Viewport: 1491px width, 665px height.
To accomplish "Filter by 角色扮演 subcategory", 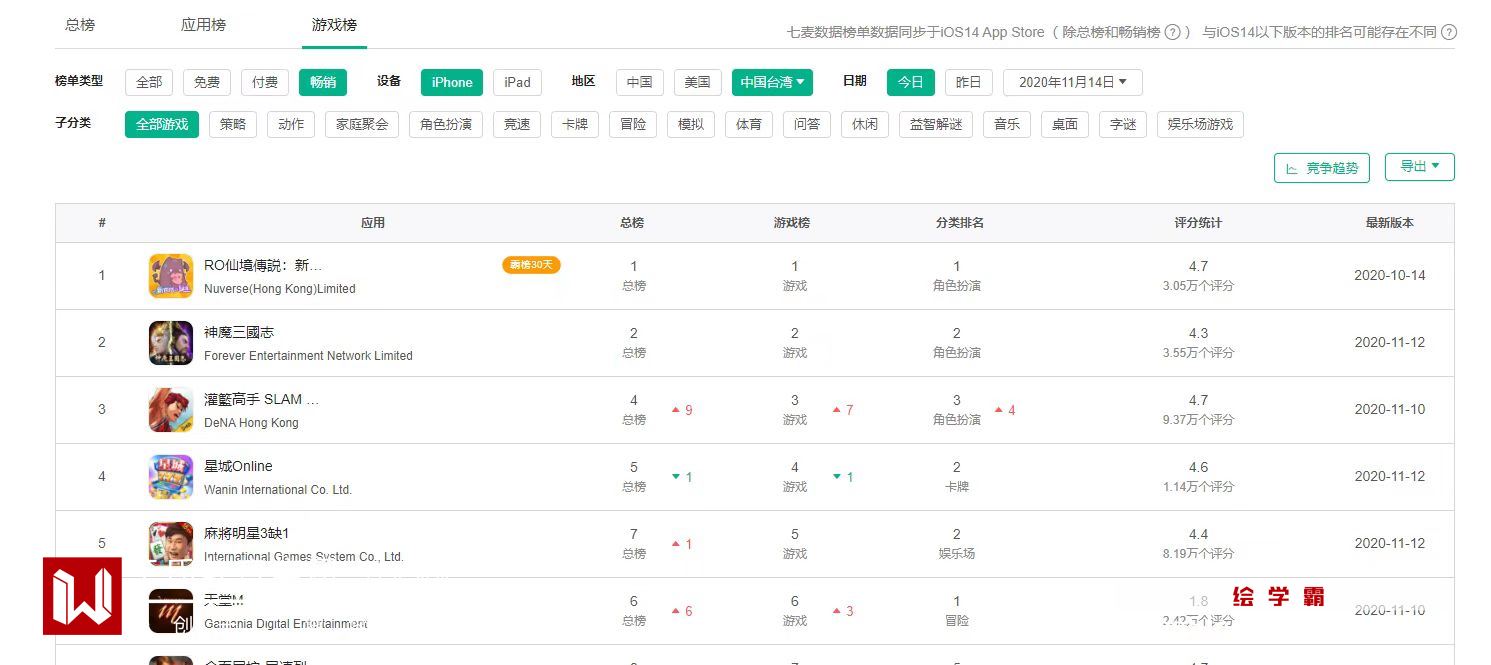I will coord(446,125).
